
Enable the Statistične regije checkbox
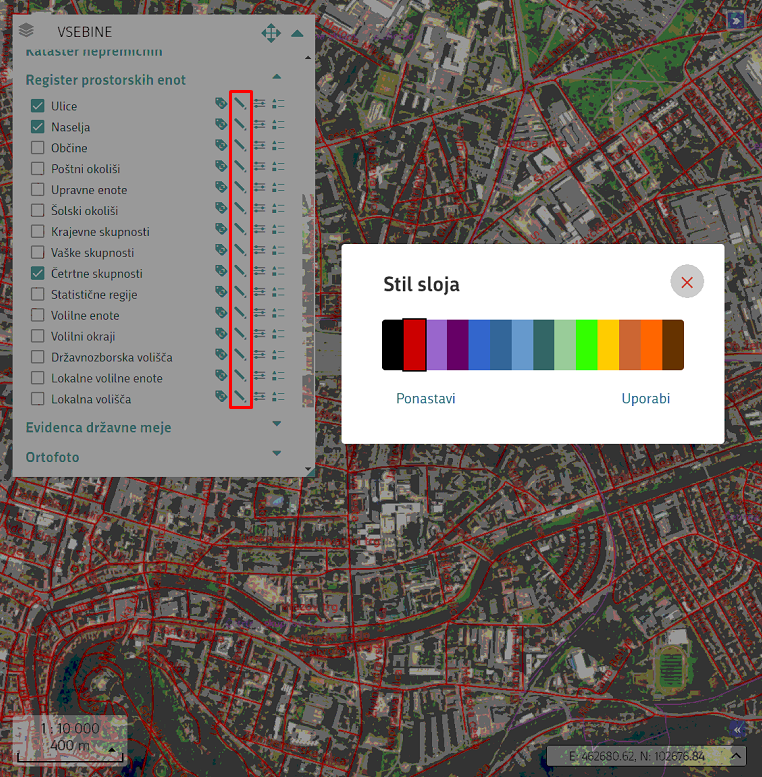pyautogui.click(x=38, y=294)
